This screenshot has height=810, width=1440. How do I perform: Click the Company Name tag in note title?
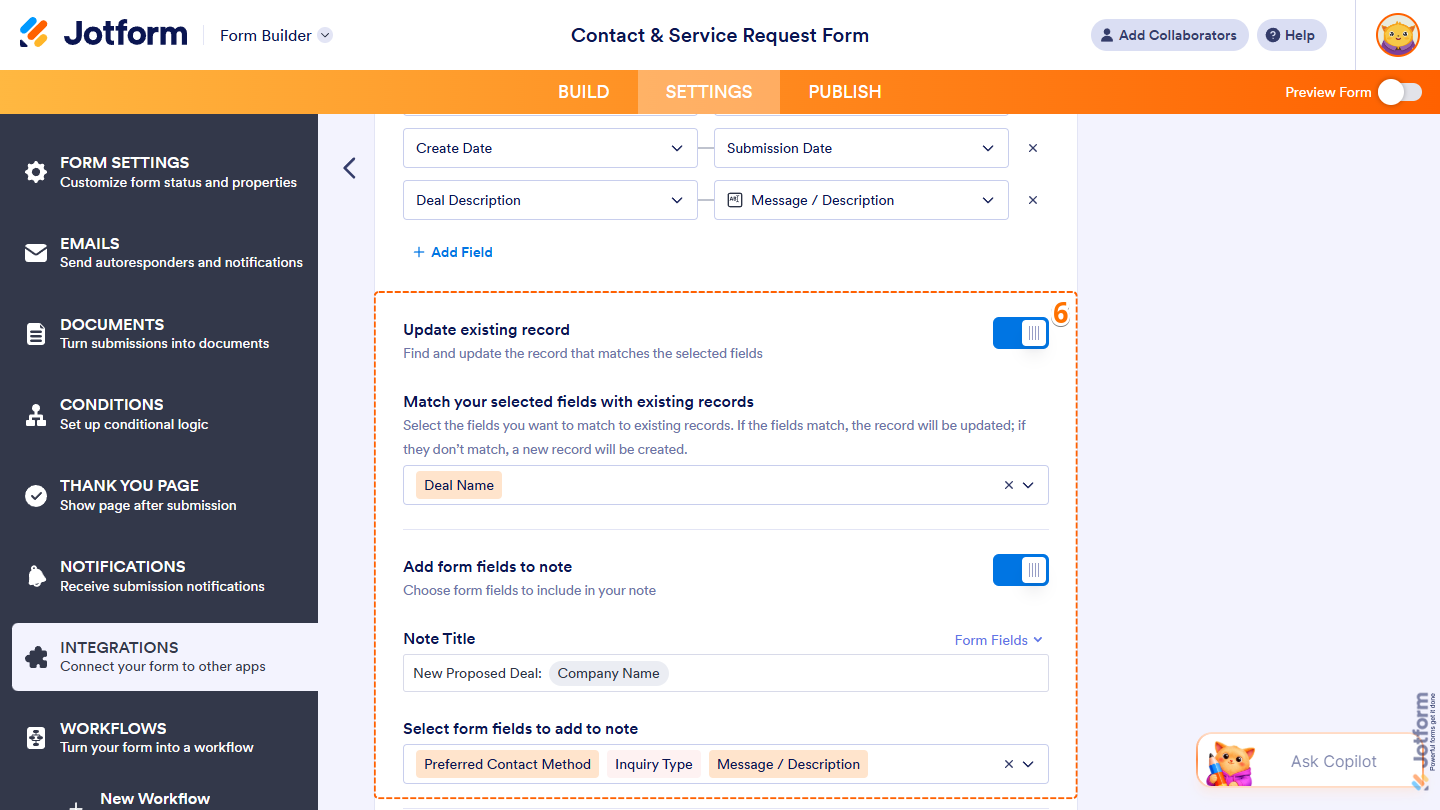click(609, 673)
